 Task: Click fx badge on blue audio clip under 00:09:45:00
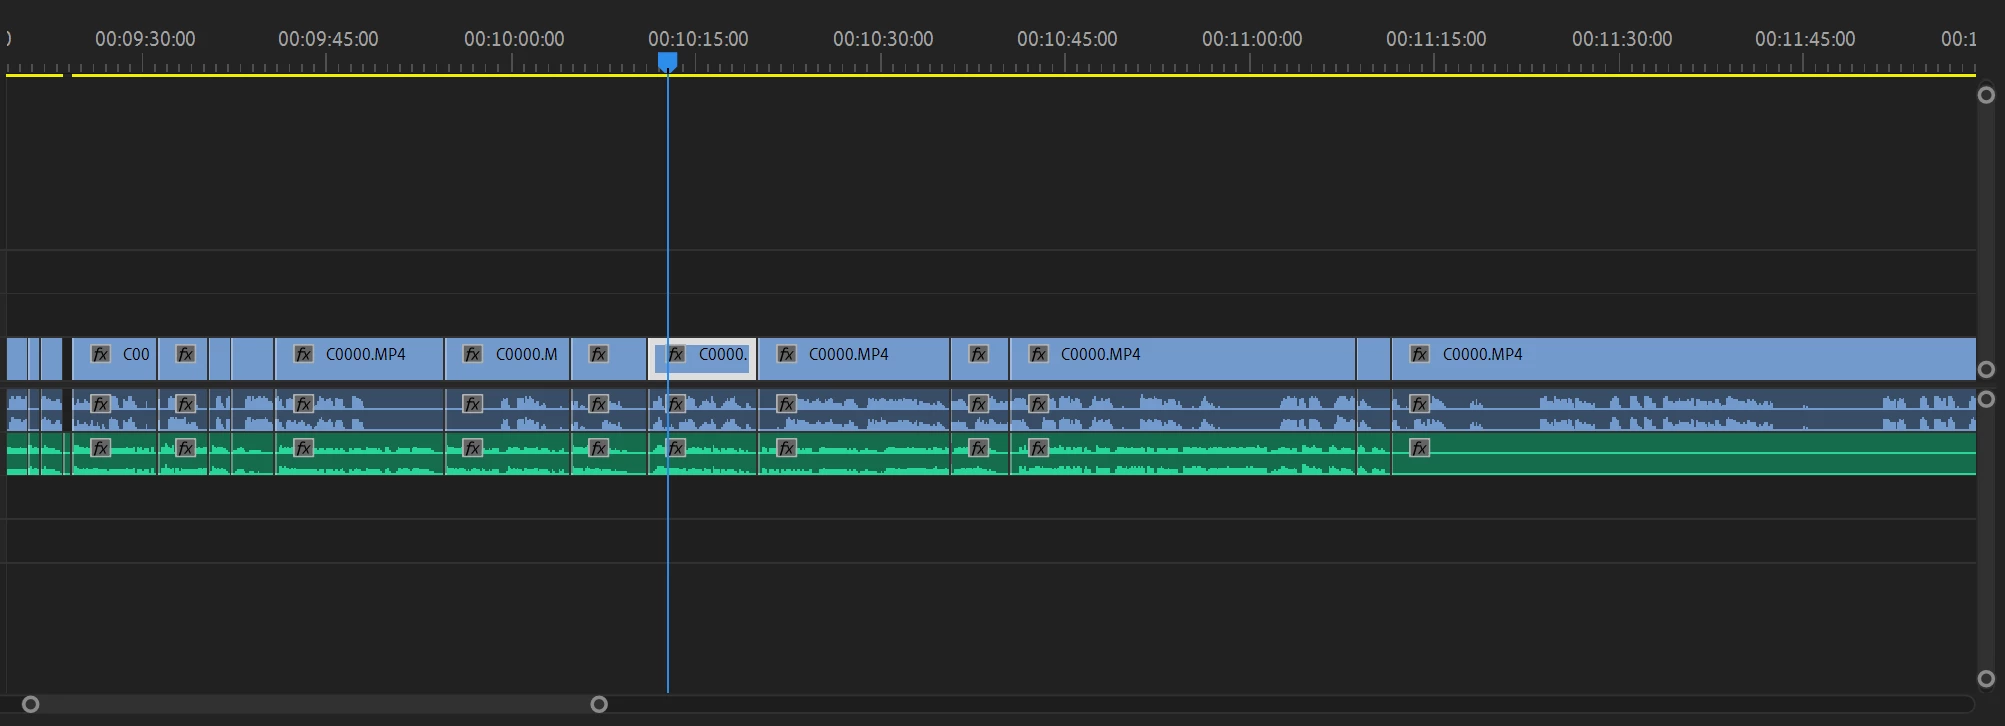tap(303, 404)
